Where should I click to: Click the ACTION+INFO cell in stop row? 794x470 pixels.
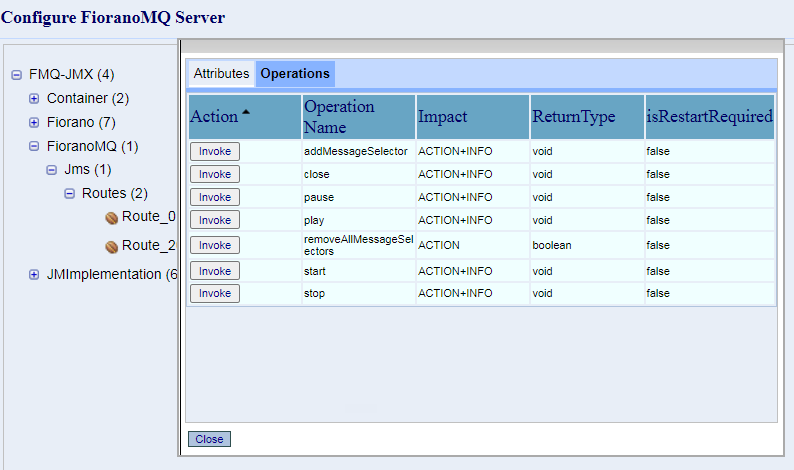click(x=472, y=293)
